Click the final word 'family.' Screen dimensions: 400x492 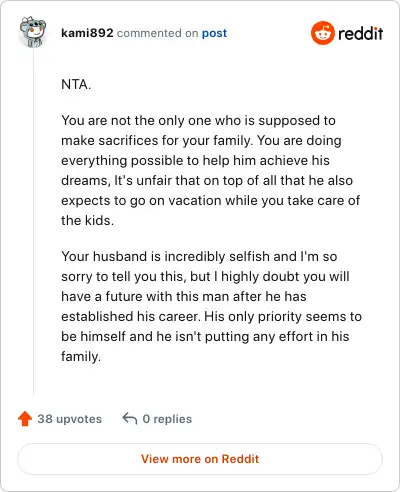(81, 357)
